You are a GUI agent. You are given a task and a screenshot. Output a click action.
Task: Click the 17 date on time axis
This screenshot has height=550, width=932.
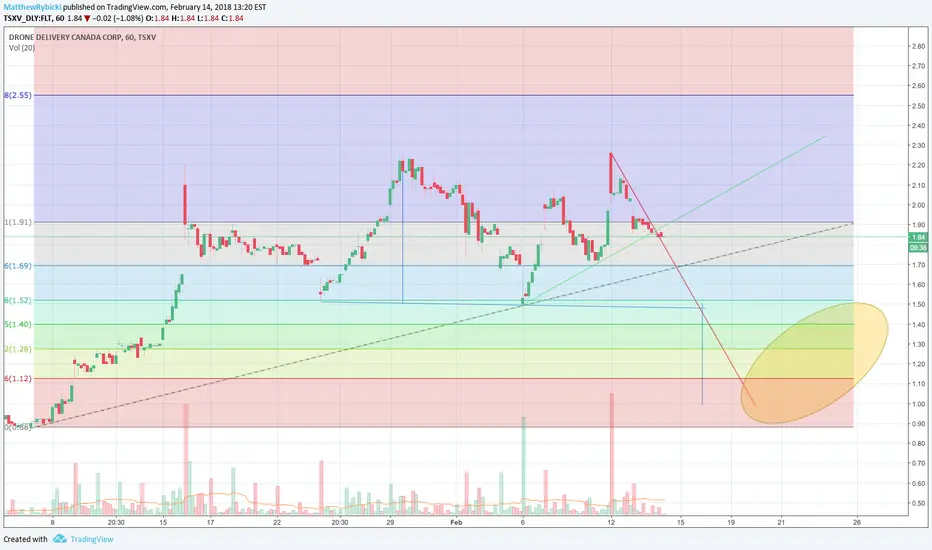click(x=210, y=523)
